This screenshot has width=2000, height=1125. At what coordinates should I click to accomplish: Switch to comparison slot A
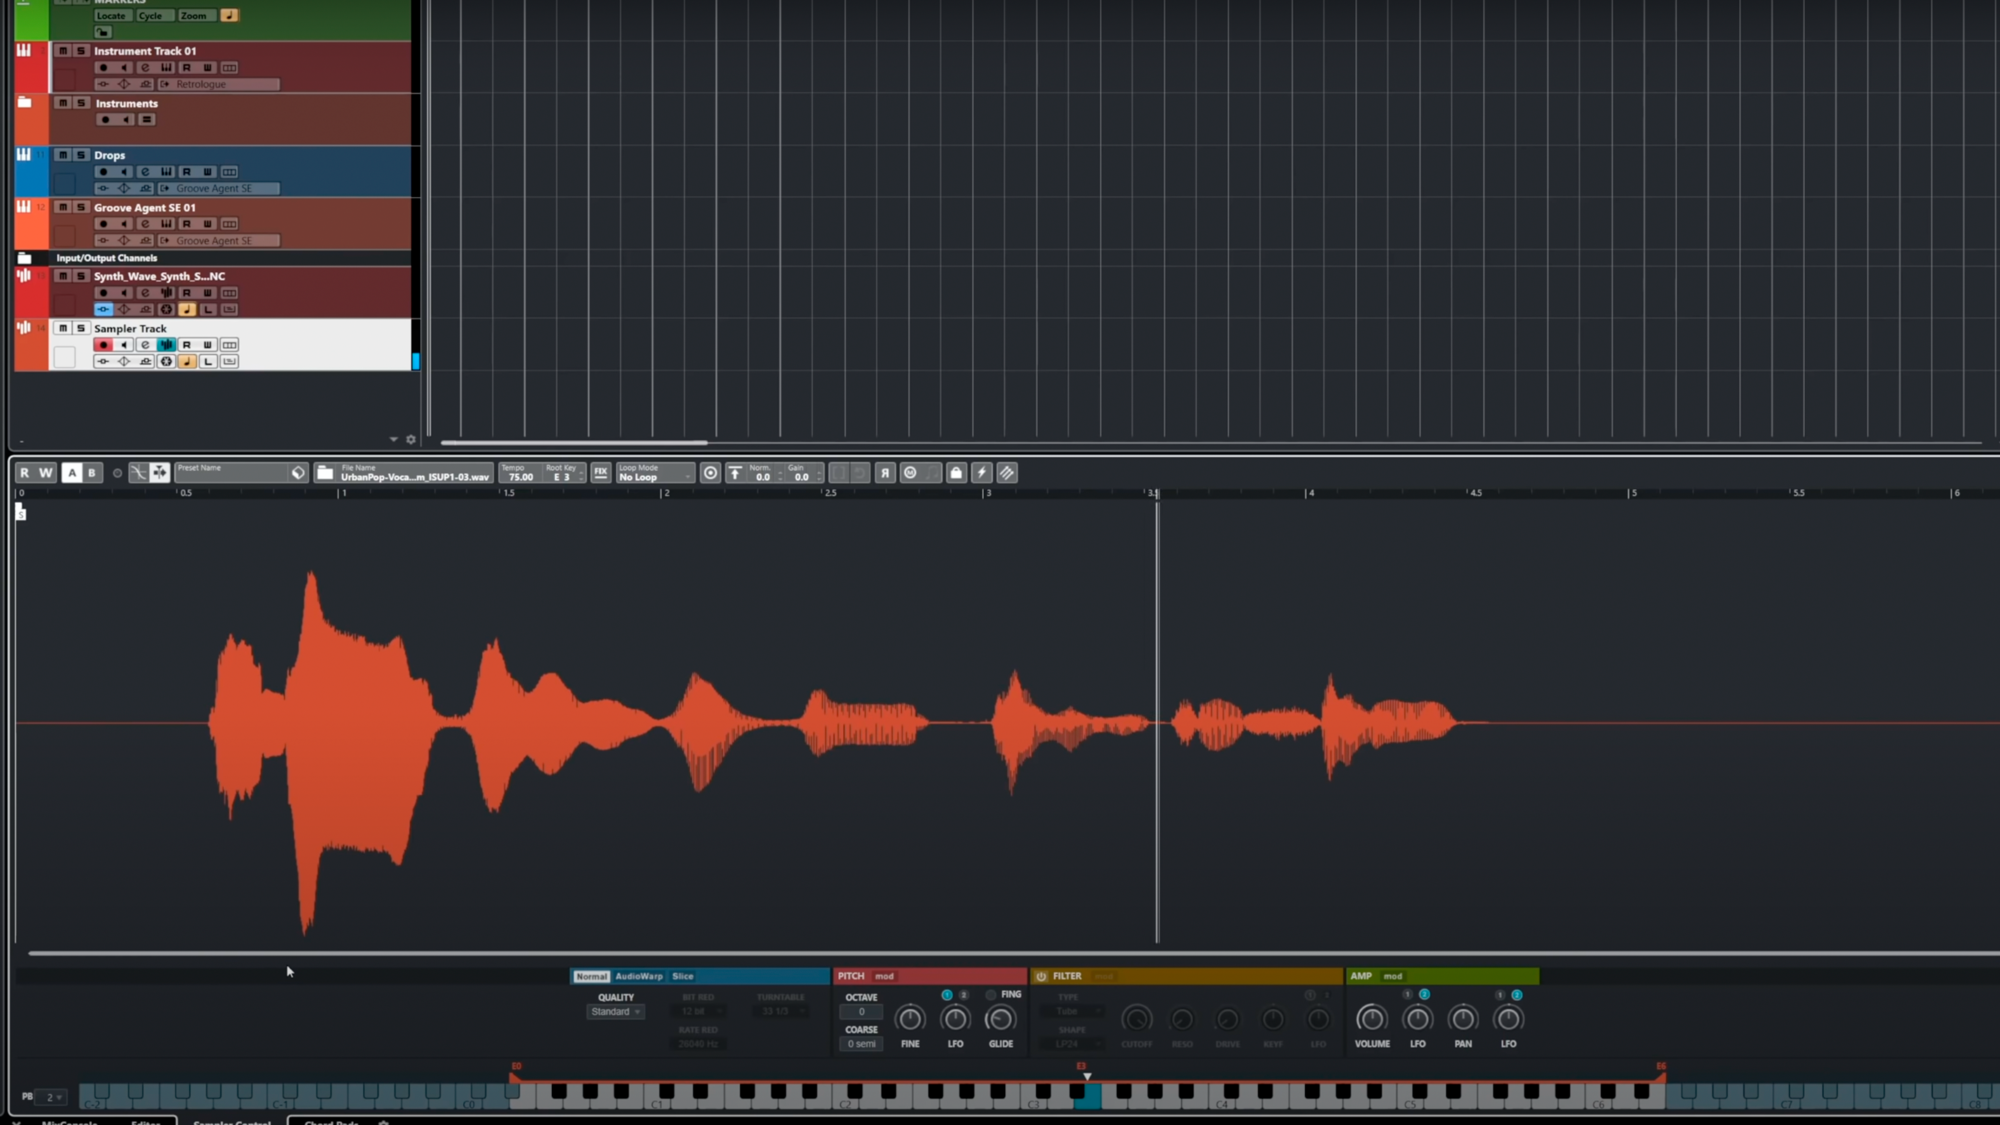[72, 473]
